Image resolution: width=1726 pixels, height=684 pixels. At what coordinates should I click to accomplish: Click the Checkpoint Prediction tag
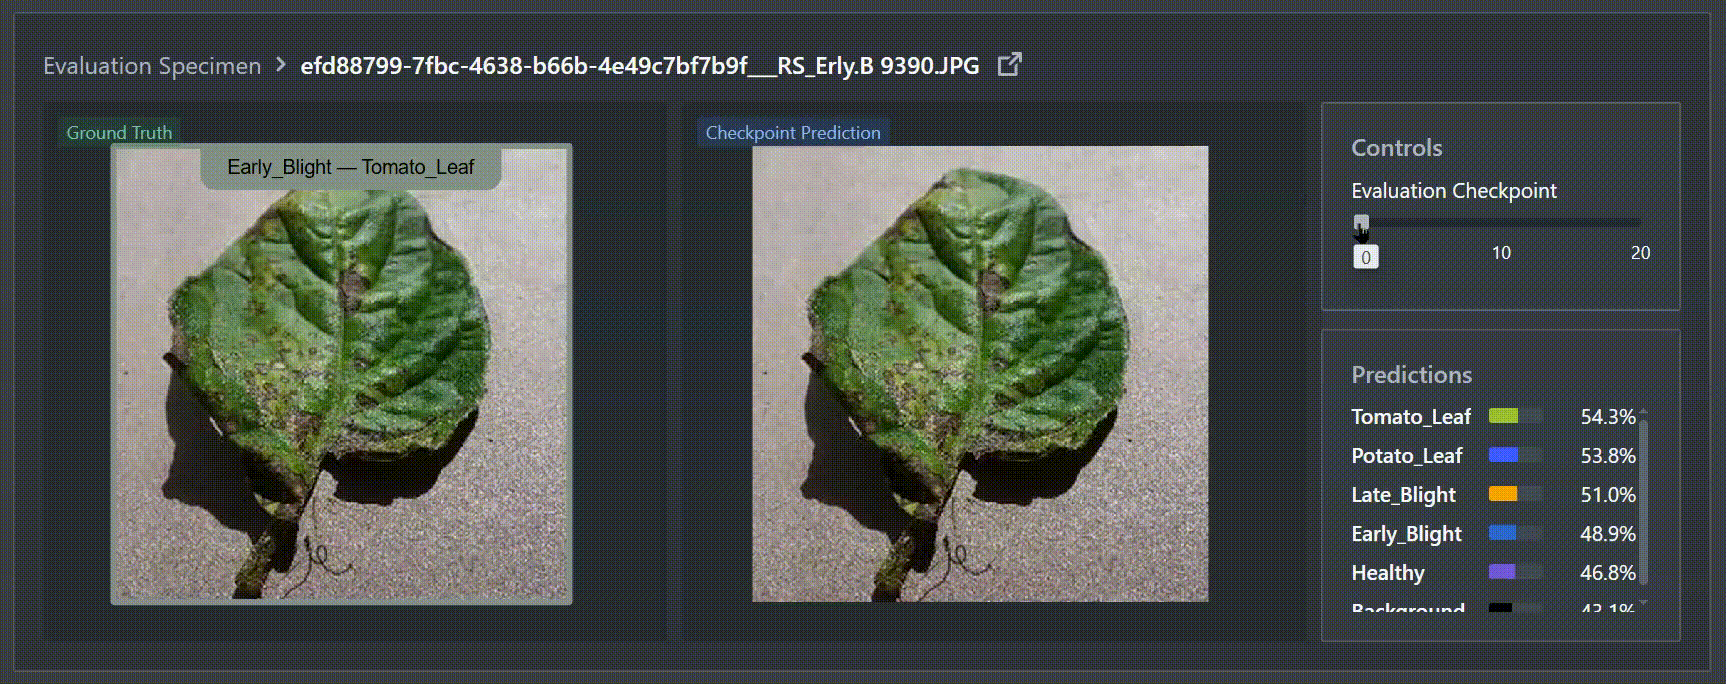793,132
